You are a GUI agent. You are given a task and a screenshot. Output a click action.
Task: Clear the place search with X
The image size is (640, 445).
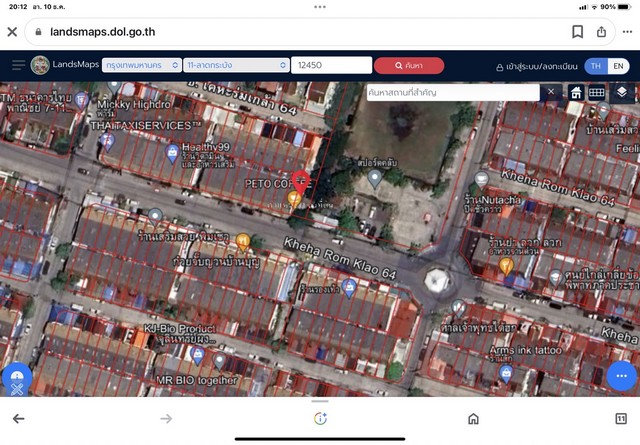(x=550, y=92)
